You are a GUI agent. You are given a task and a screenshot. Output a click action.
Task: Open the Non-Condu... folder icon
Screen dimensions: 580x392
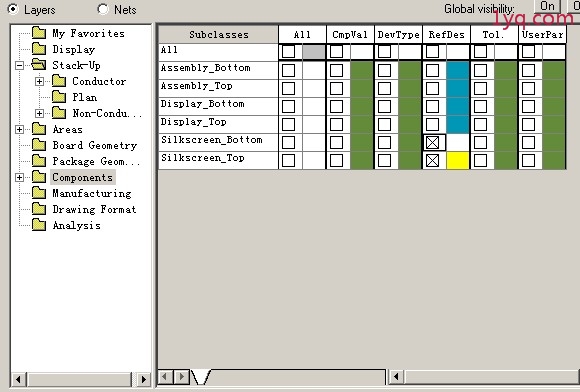59,113
